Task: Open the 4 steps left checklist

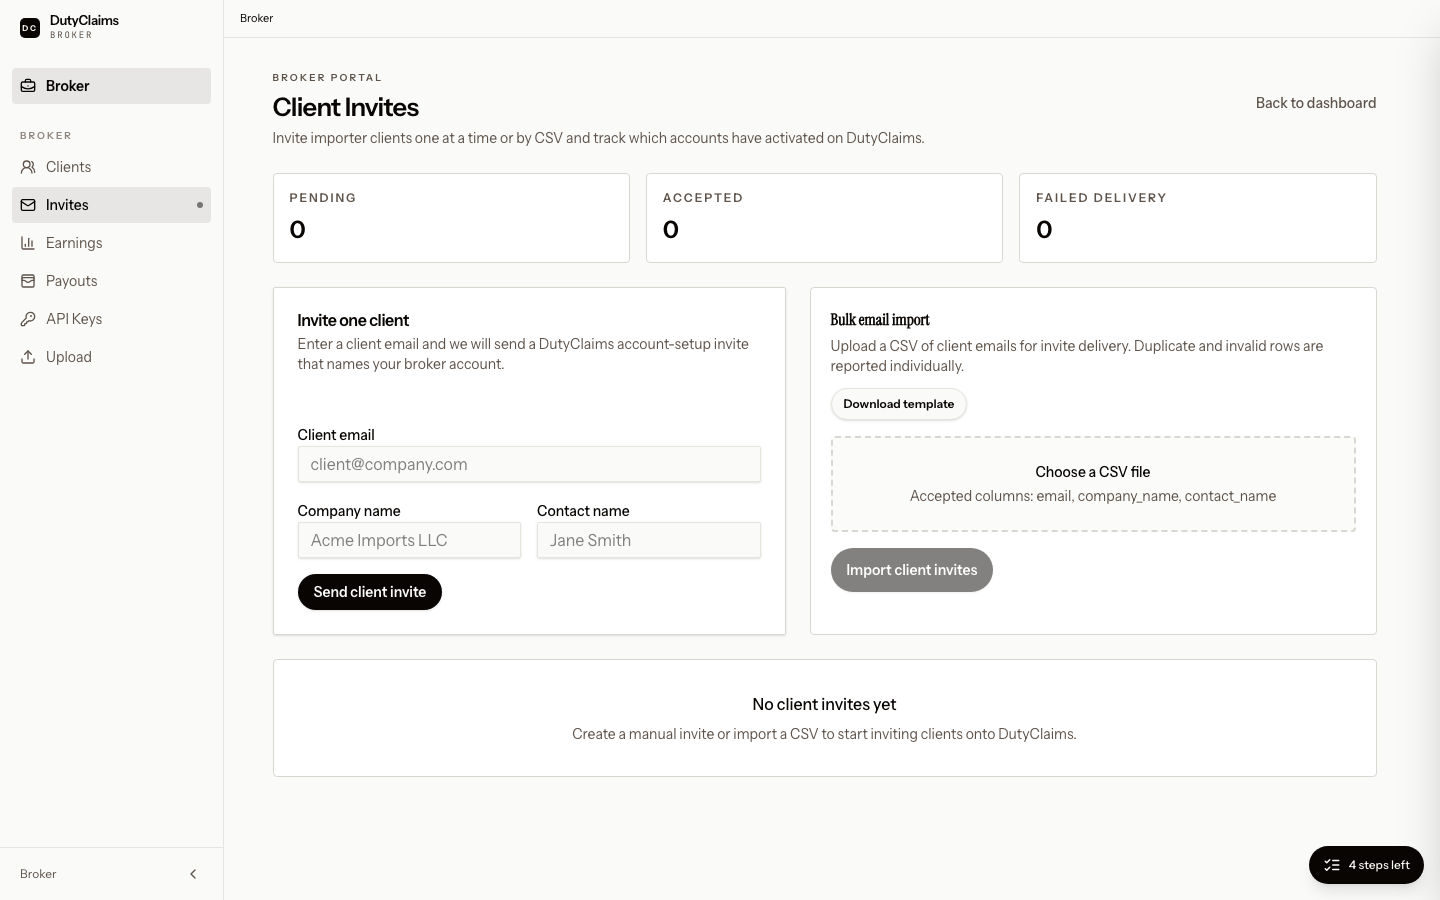Action: pos(1366,865)
